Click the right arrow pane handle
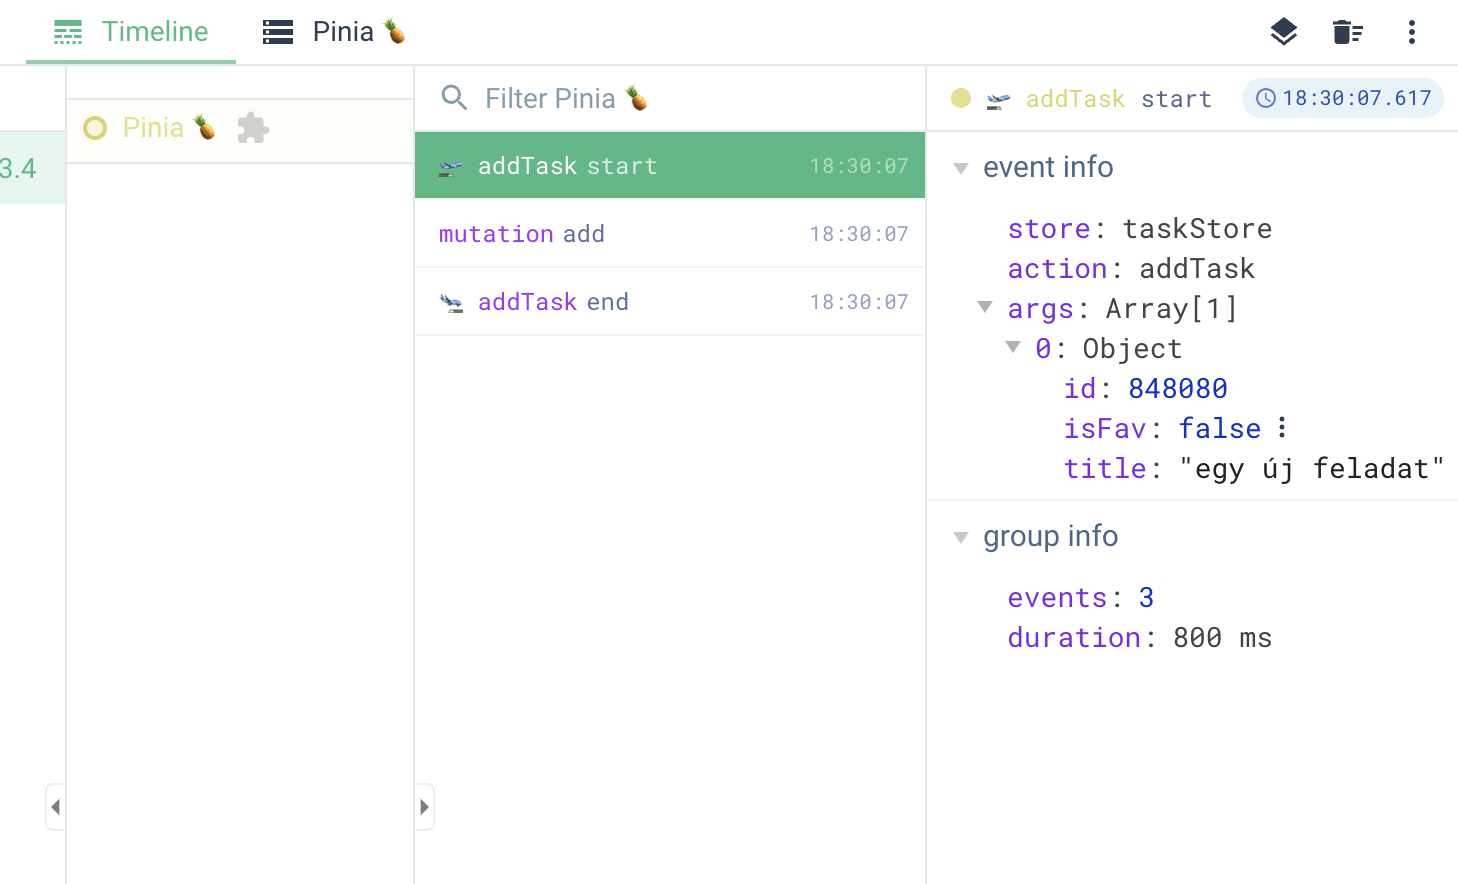1458x884 pixels. pos(424,807)
